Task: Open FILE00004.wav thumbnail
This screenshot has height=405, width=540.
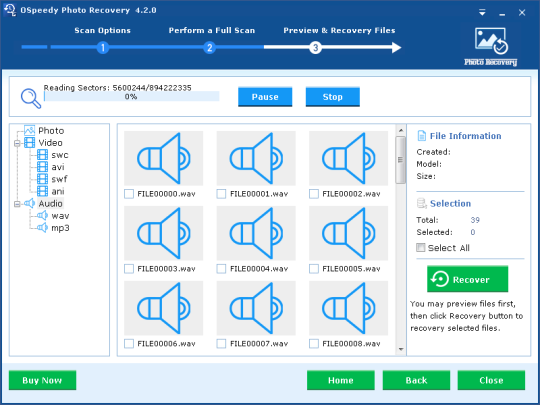Action: coord(256,233)
